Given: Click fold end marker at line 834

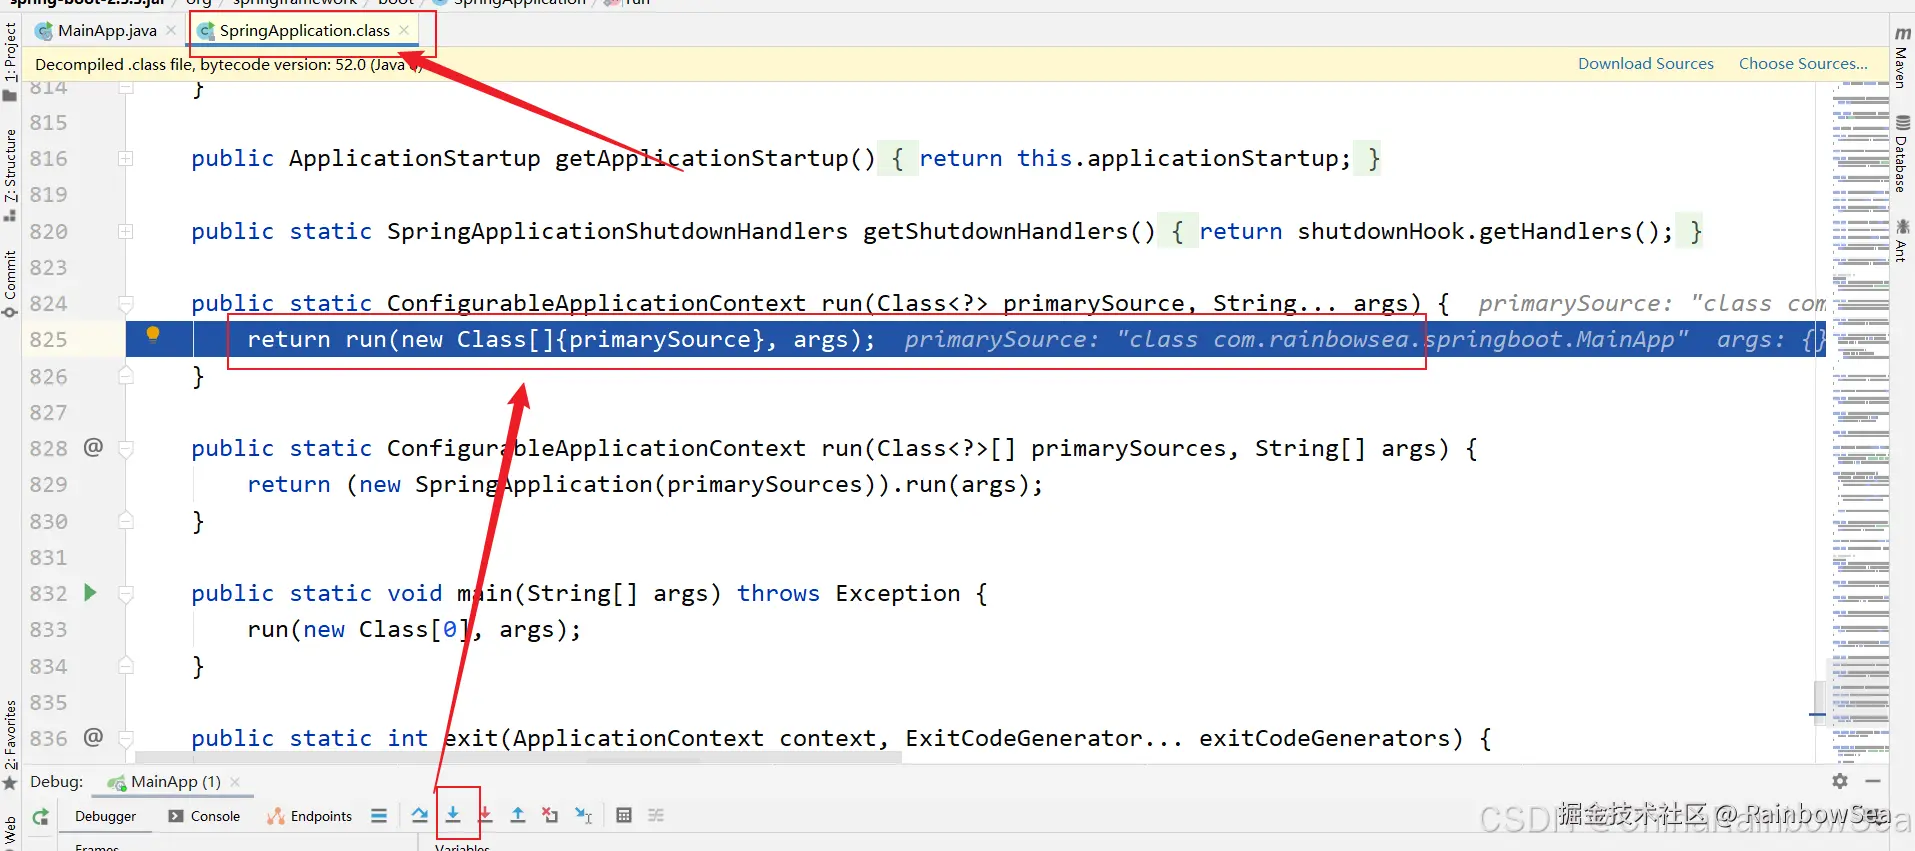Looking at the screenshot, I should tap(126, 666).
